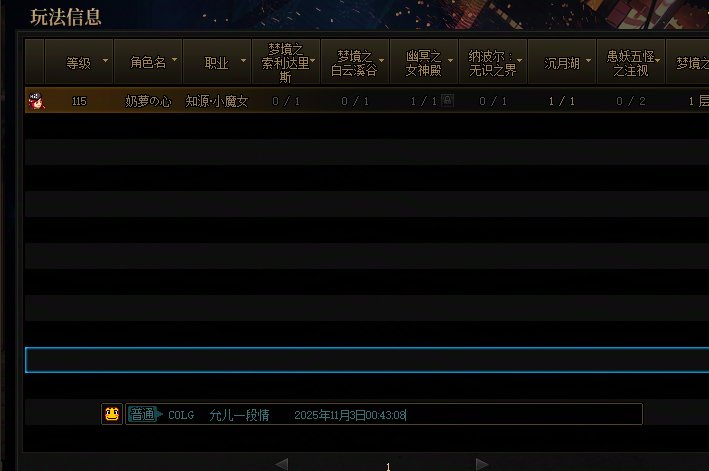Expand the 职业 column dropdown arrow
The image size is (709, 471).
(243, 62)
